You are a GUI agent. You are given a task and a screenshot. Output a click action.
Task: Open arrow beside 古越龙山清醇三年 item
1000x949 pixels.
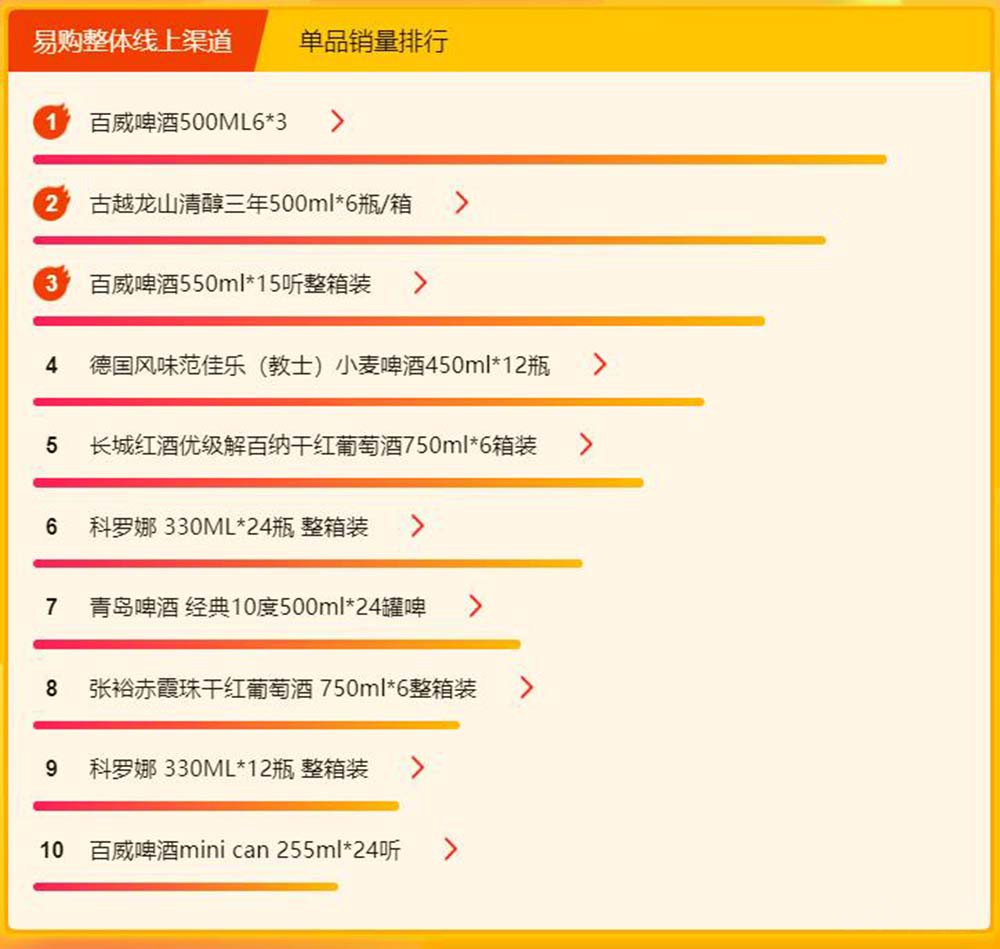pos(461,203)
